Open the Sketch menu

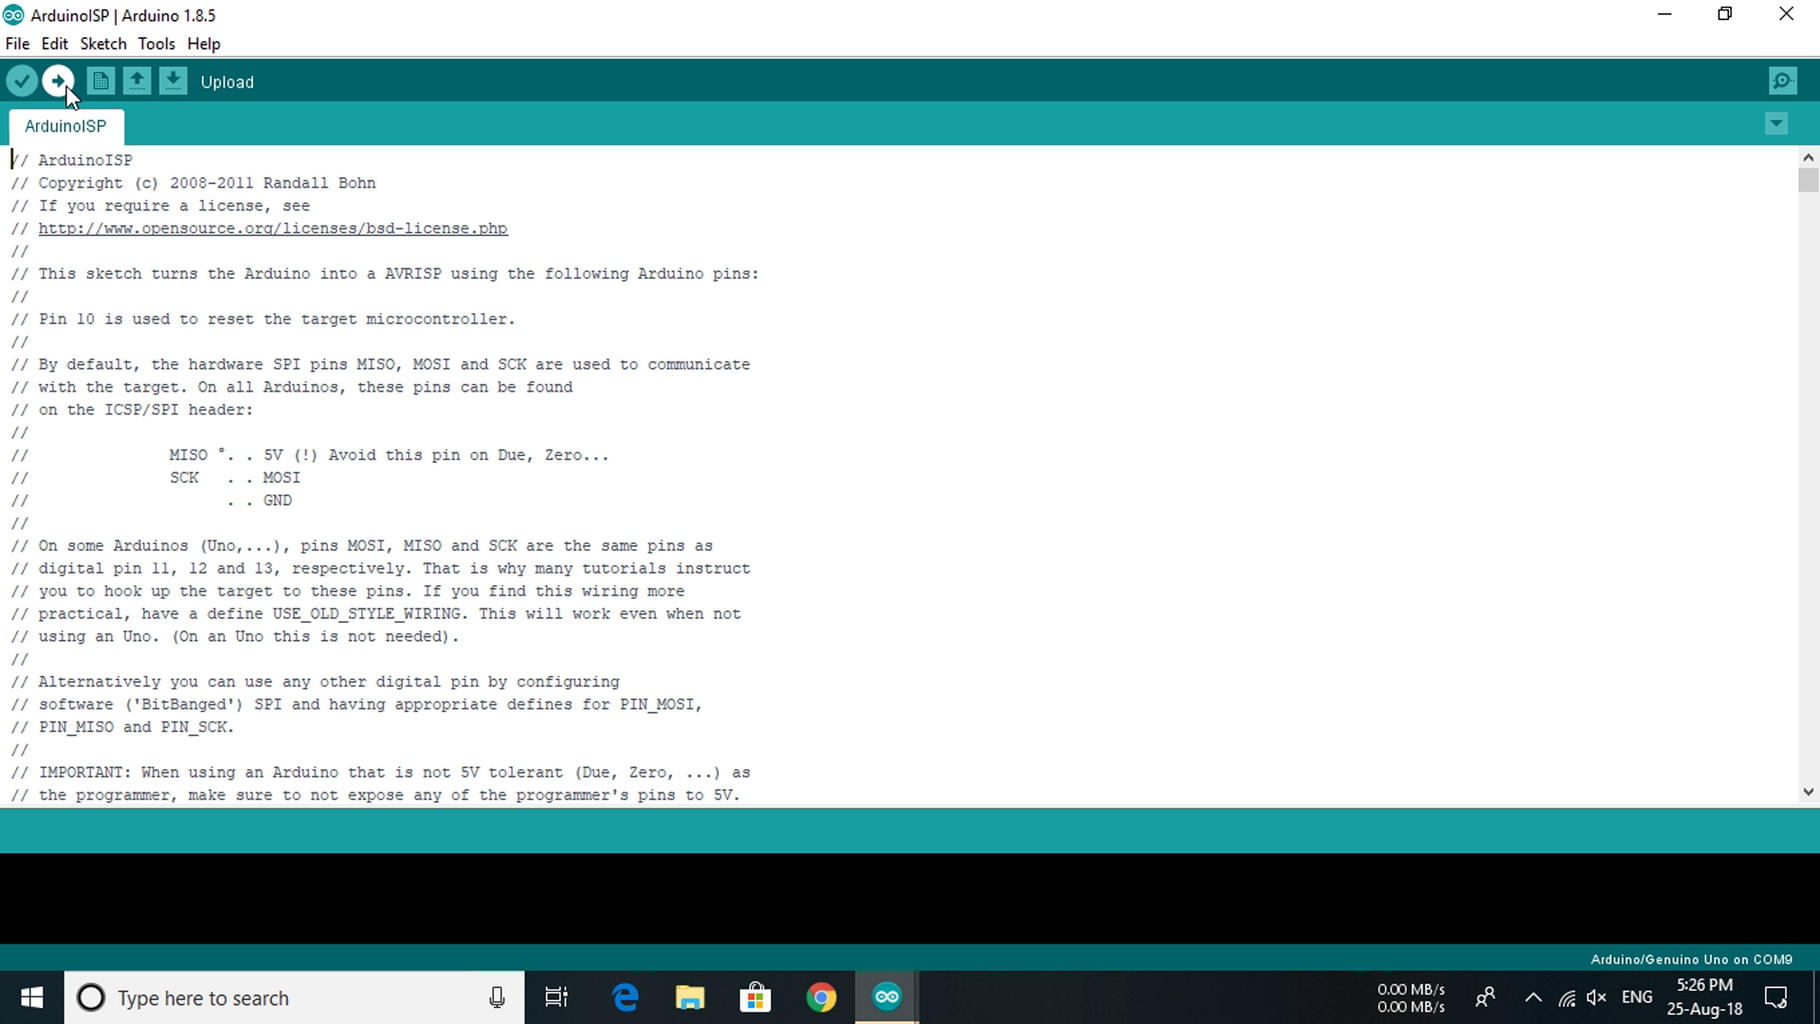click(103, 44)
